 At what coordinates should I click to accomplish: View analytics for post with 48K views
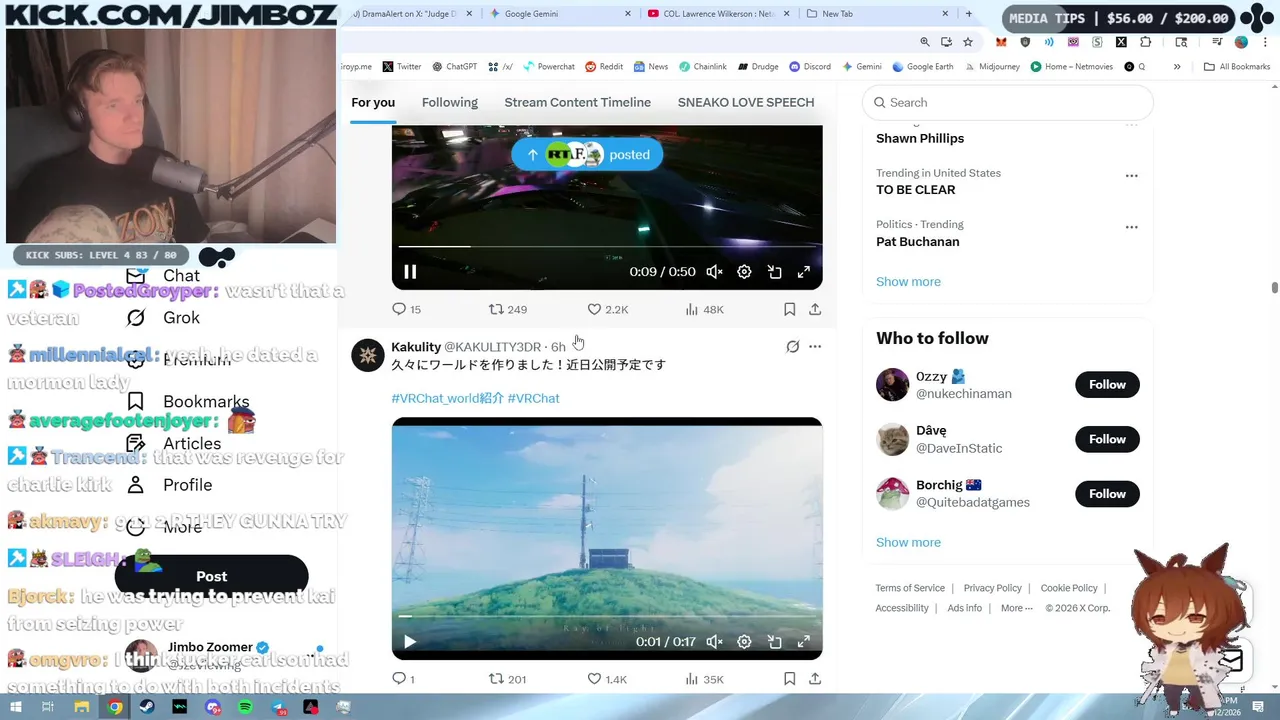[x=704, y=309]
